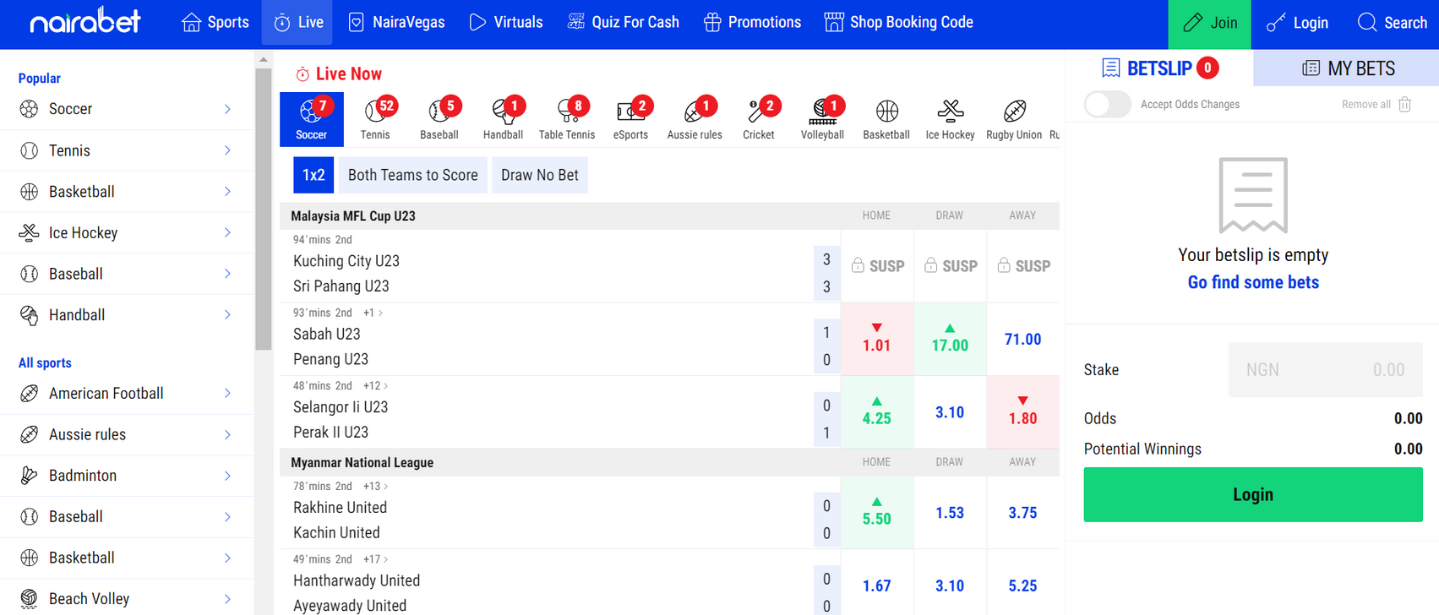Expand American Football chevron
1439x615 pixels.
(x=228, y=393)
